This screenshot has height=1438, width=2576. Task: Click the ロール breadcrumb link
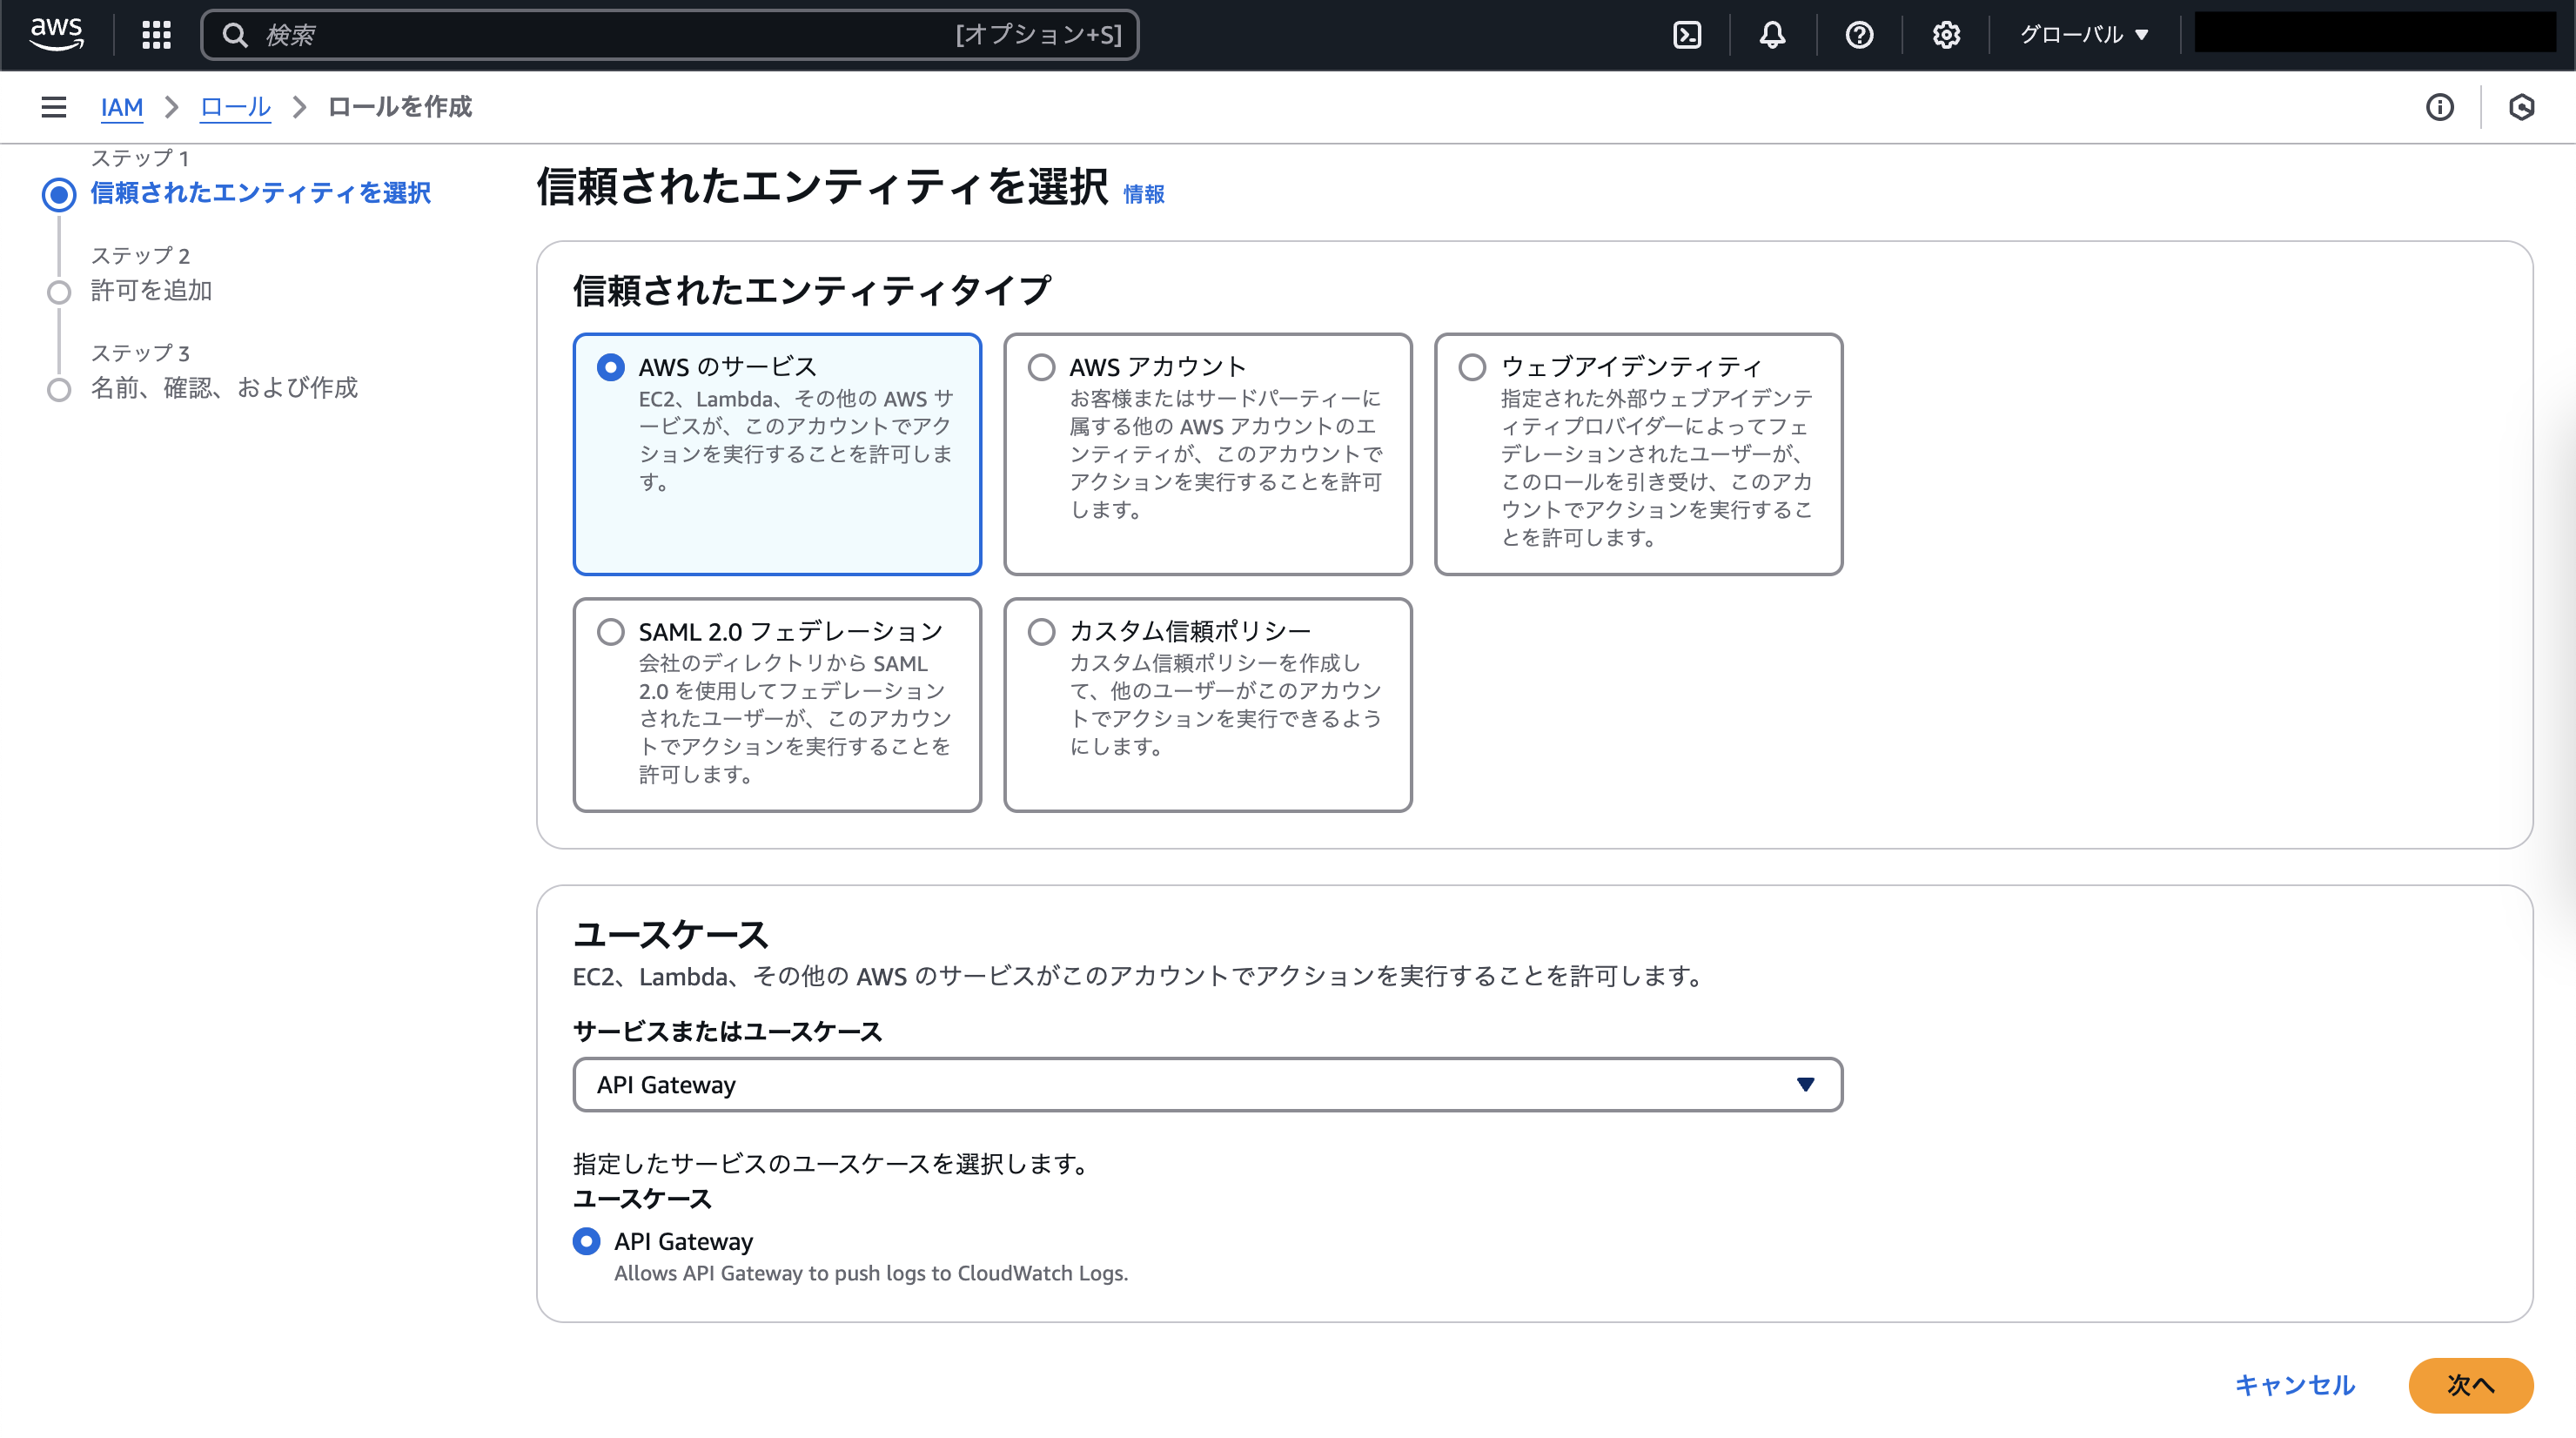point(235,107)
